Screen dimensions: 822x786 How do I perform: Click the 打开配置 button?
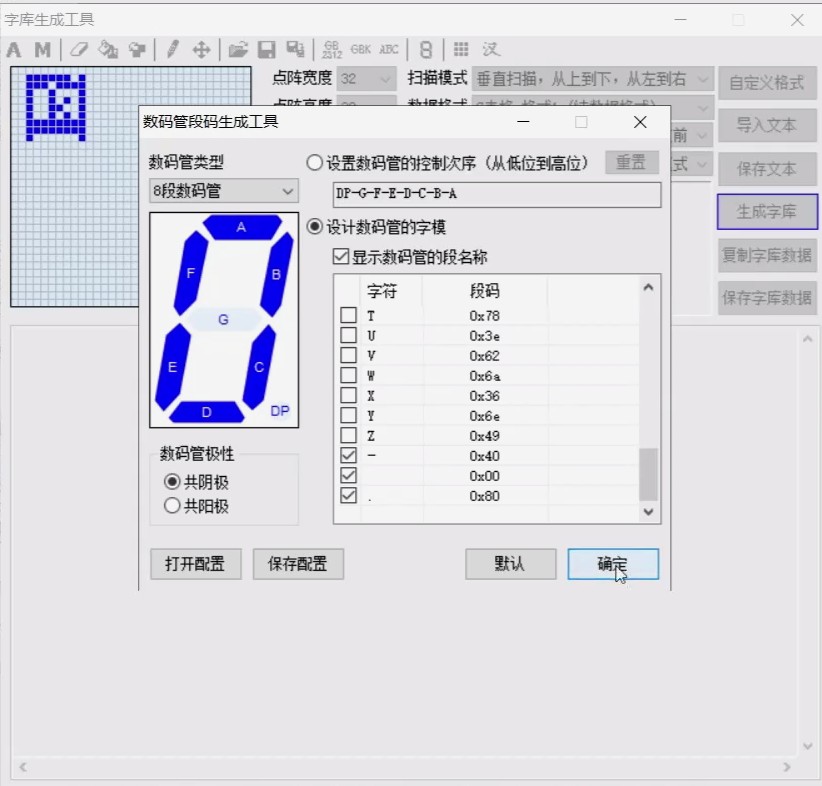click(x=196, y=564)
